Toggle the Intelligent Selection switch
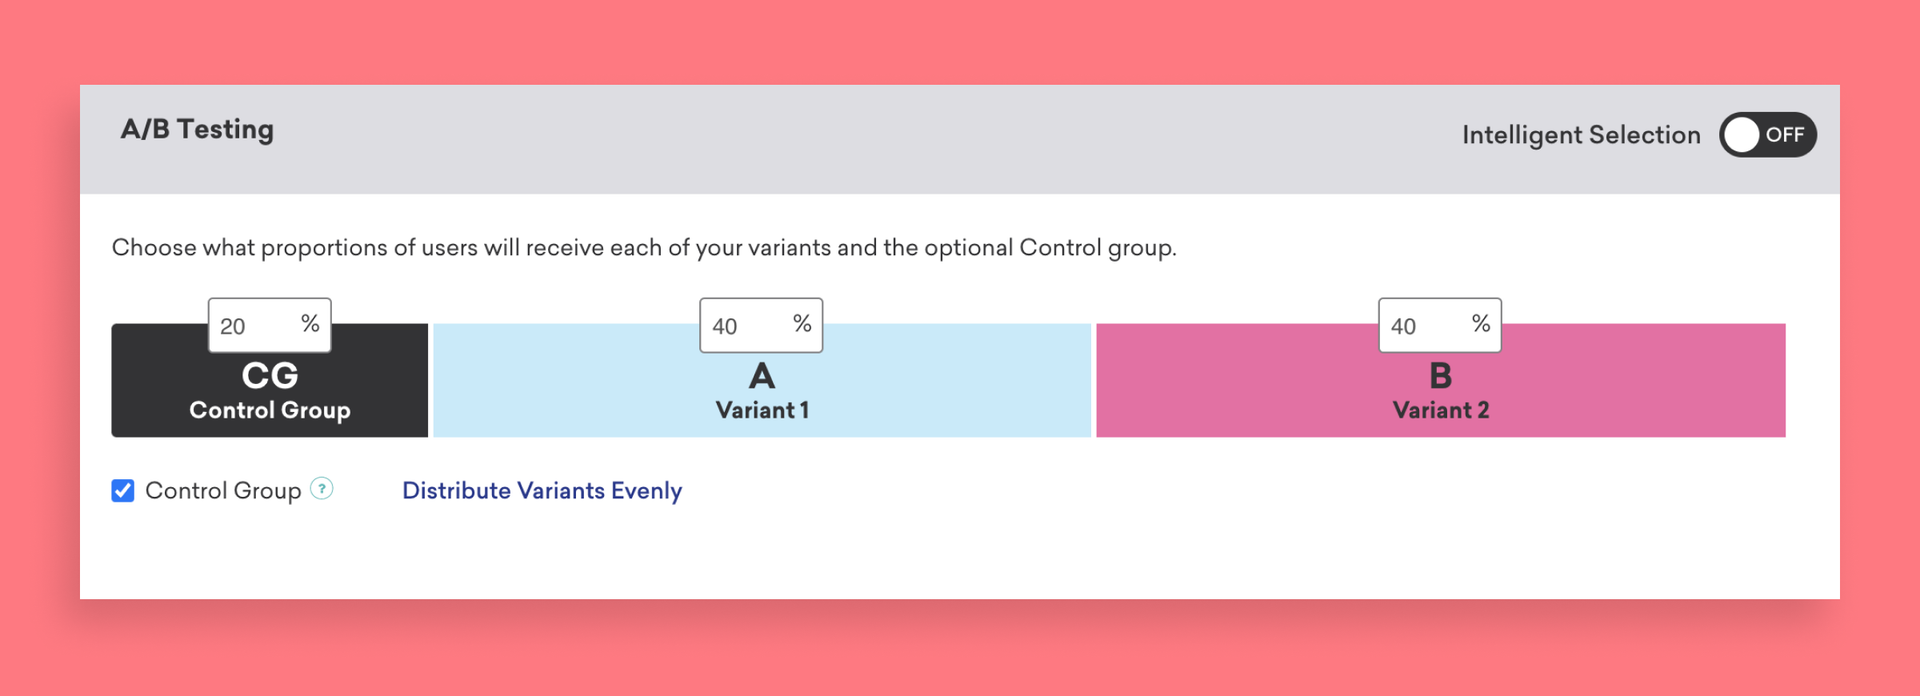1920x696 pixels. (1767, 135)
